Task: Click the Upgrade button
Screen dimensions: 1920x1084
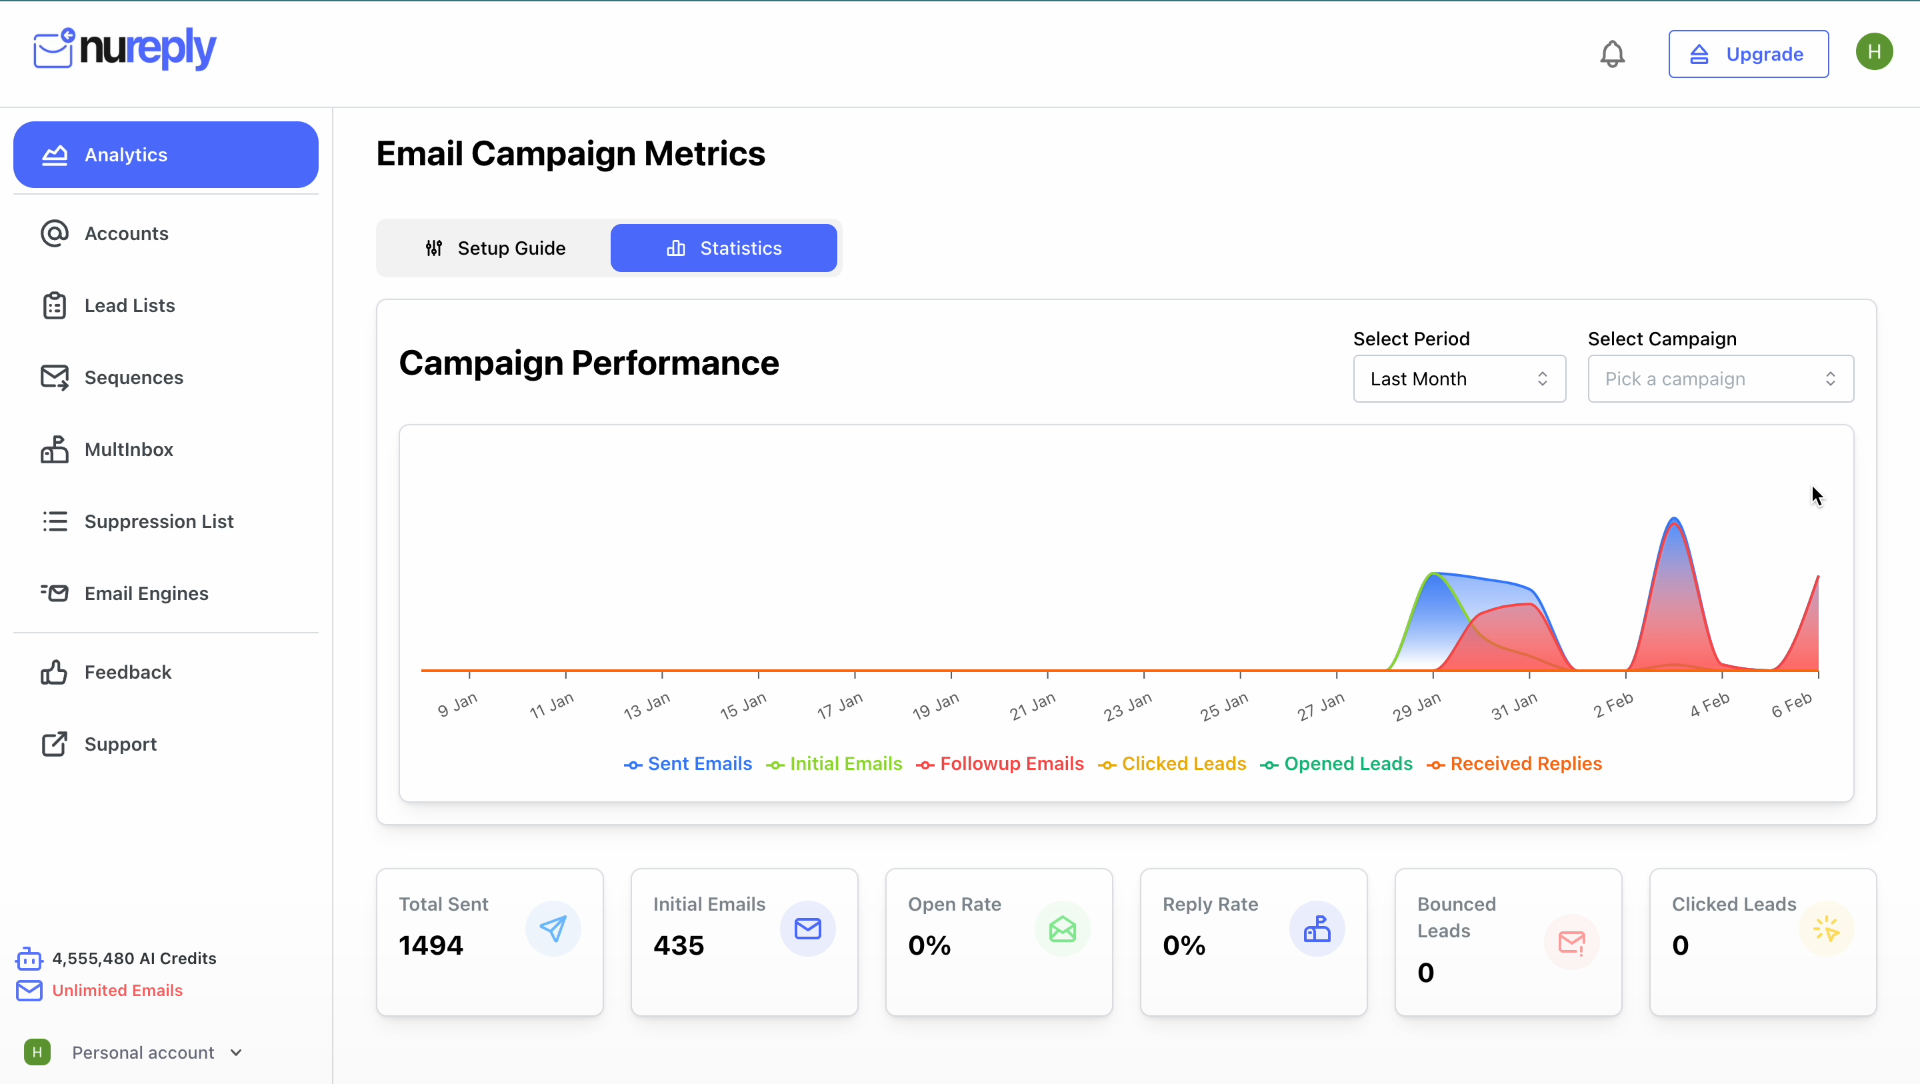Action: tap(1748, 54)
